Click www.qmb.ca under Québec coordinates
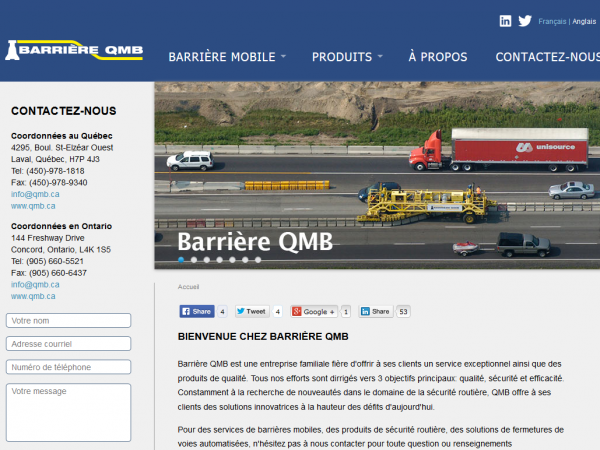Screen dimensions: 600x450 (33, 206)
